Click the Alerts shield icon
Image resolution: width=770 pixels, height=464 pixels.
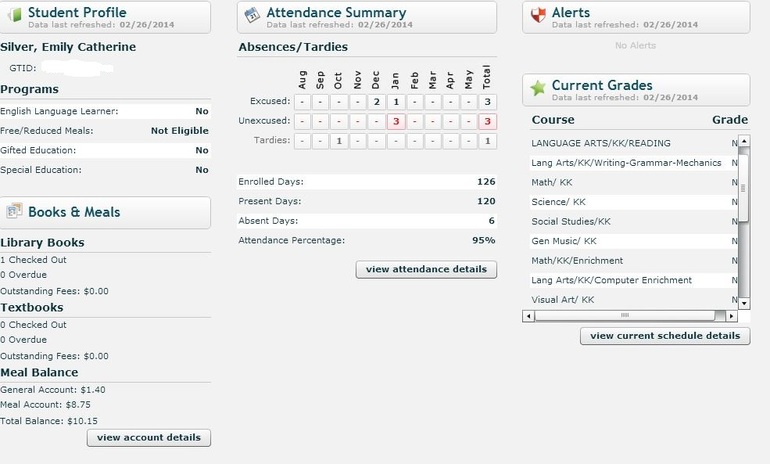tap(538, 15)
